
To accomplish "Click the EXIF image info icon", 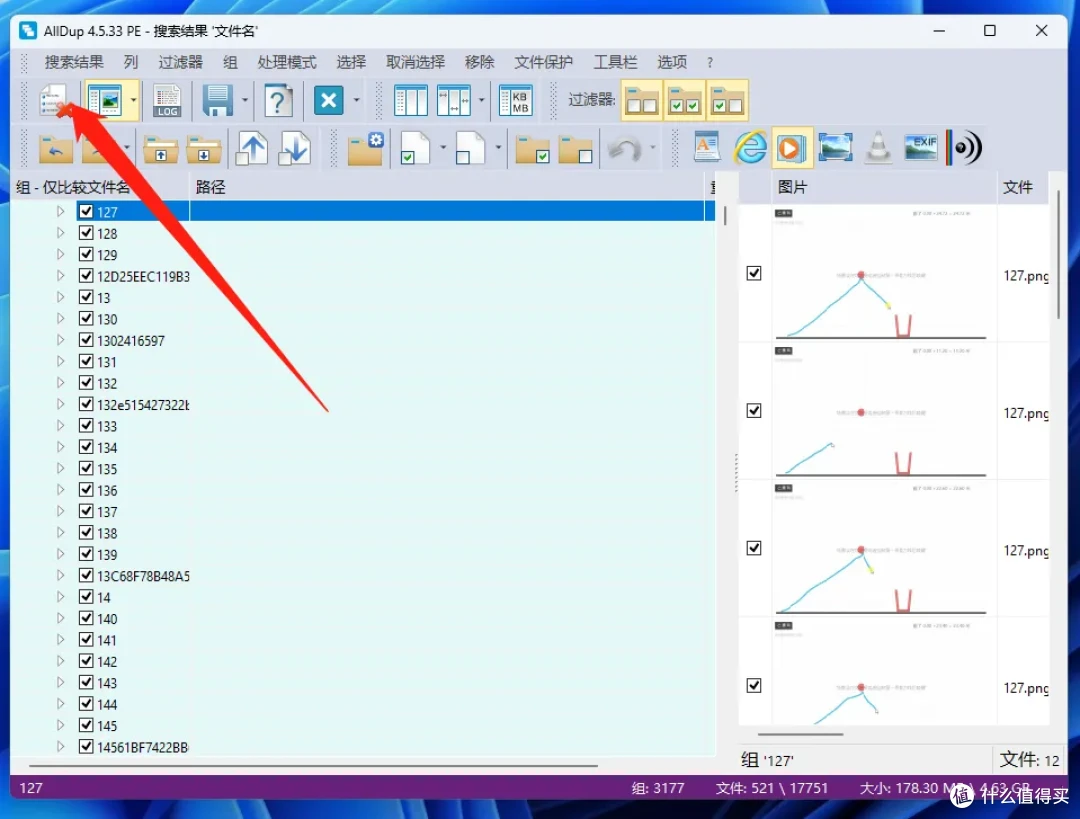I will pos(921,147).
